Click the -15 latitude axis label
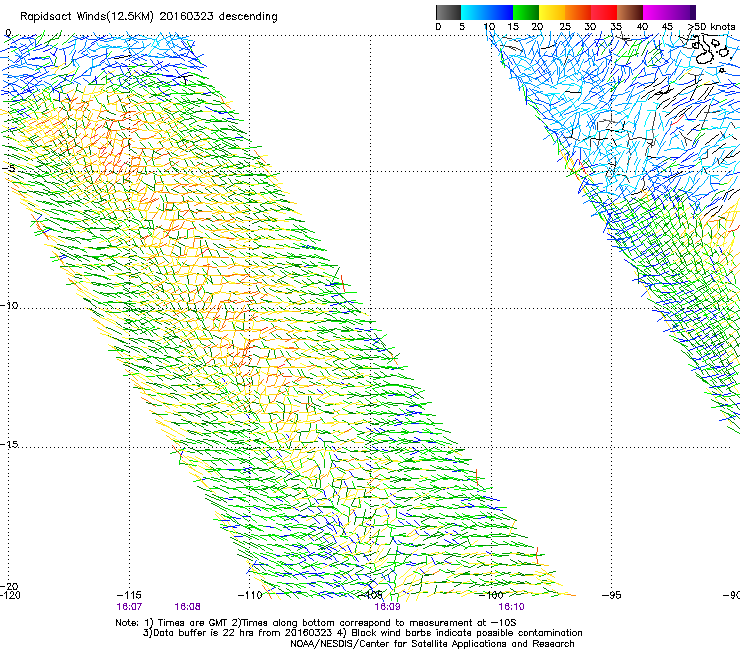Screen dimensions: 740x650 9,444
